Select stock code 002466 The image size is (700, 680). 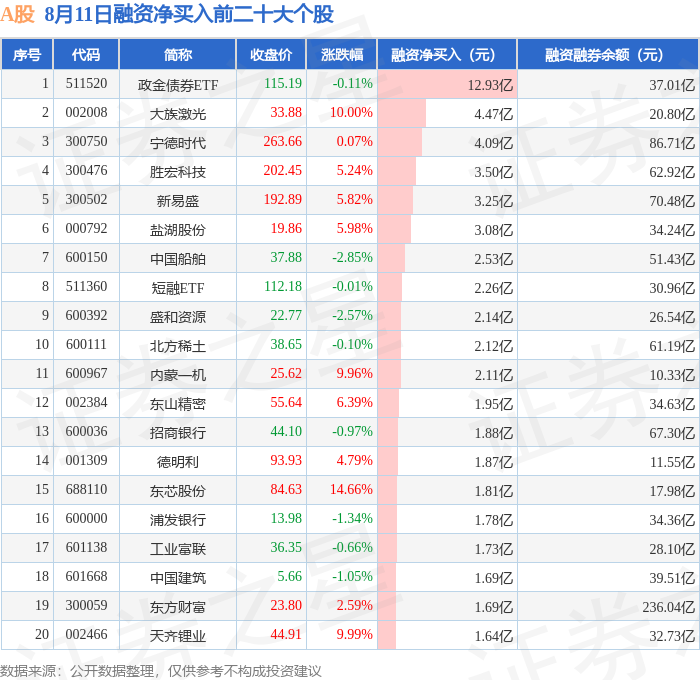click(x=86, y=635)
